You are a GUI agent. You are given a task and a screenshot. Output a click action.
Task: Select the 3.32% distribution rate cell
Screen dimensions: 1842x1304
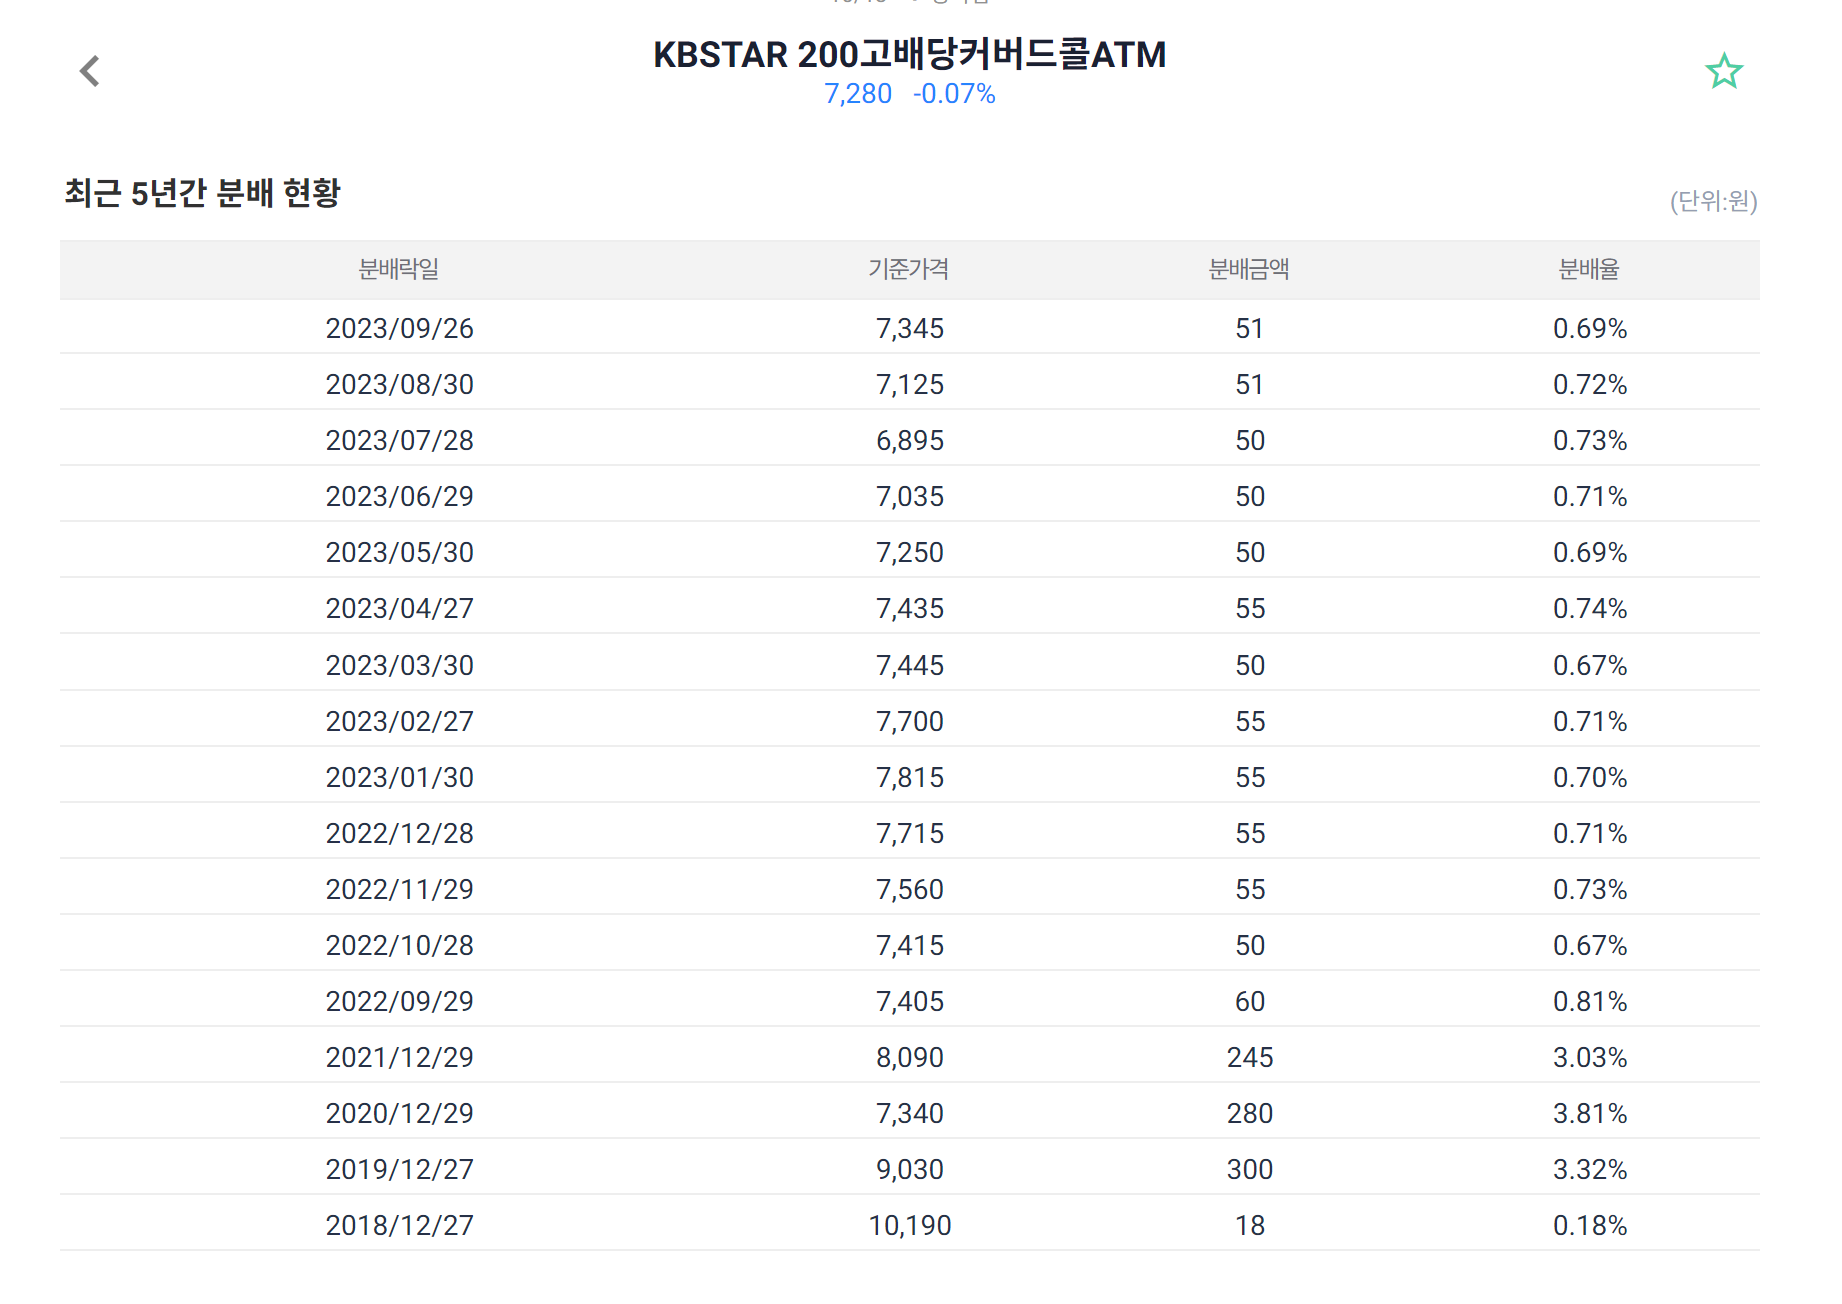[1590, 1169]
